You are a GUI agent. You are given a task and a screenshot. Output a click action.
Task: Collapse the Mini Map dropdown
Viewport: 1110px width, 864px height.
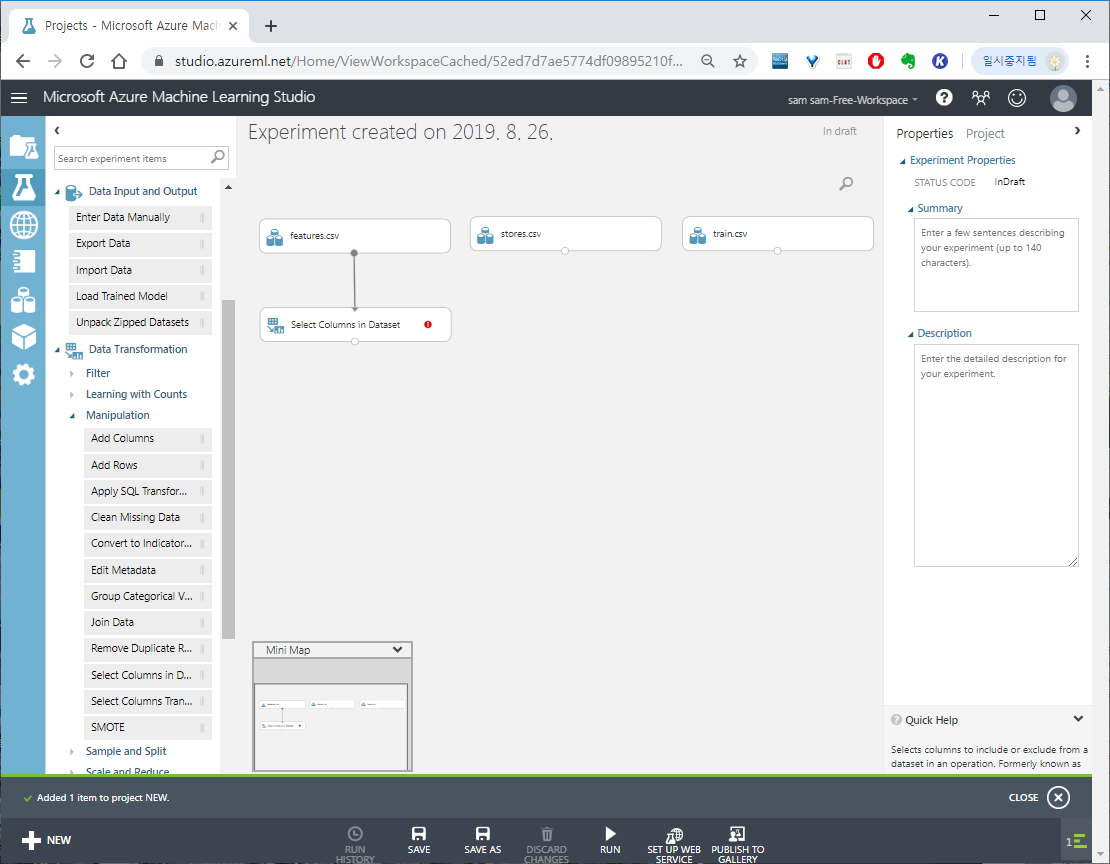(x=397, y=649)
